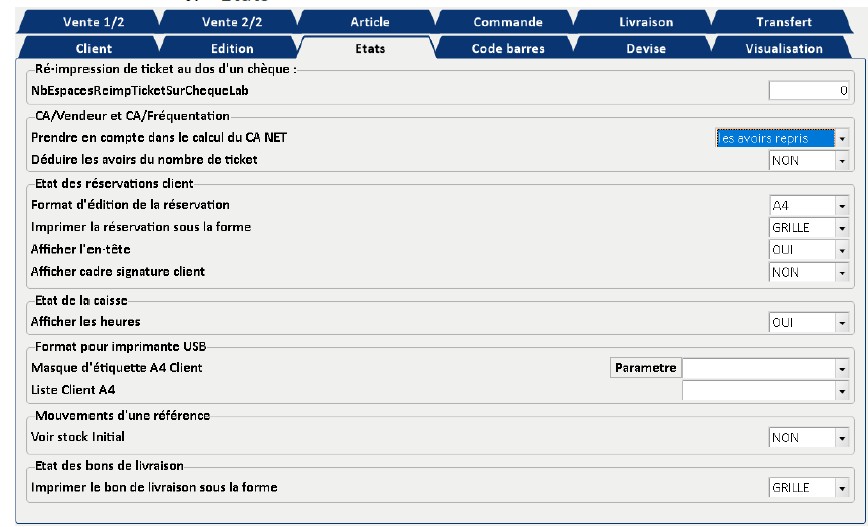Open the Liste Client A4 dropdown

click(842, 390)
